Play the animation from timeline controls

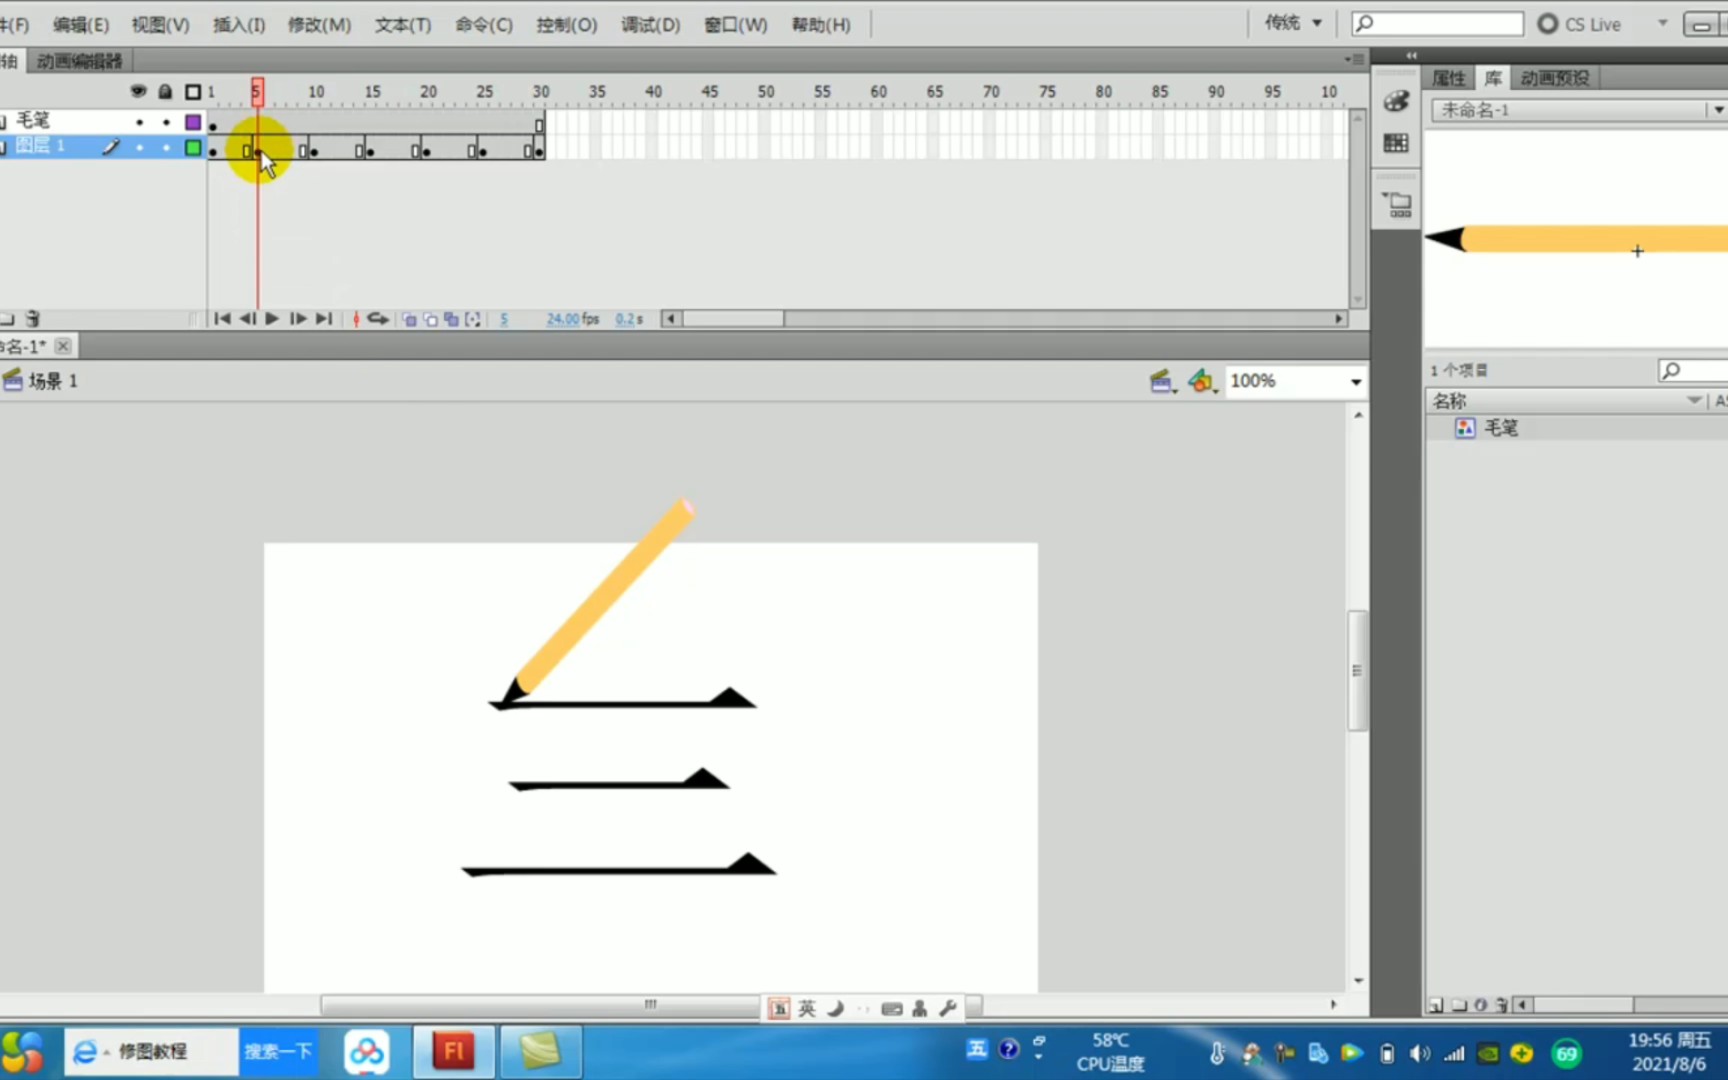tap(271, 318)
